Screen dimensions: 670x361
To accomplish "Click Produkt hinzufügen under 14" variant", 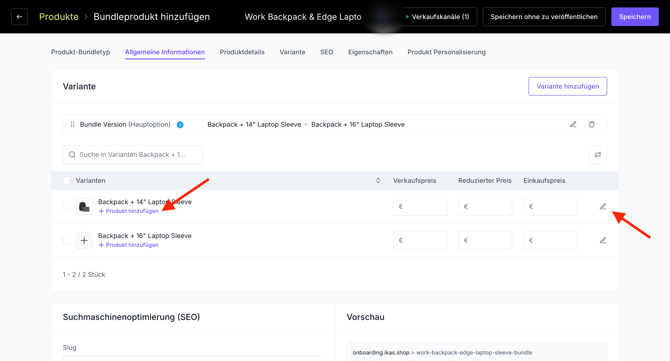I will (129, 211).
